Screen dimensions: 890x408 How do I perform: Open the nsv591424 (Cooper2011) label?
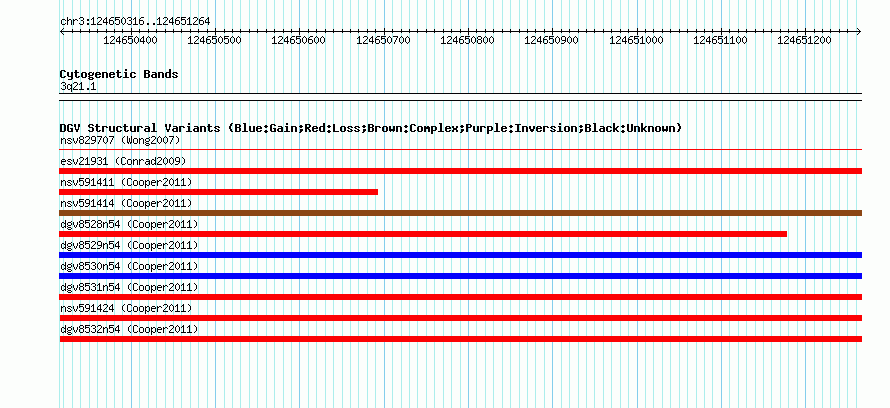[126, 308]
